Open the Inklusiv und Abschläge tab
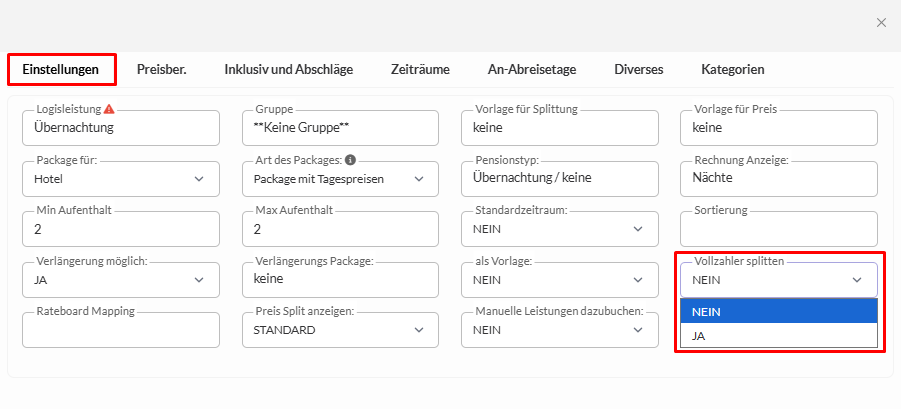Viewport: 901px width, 409px height. [288, 70]
